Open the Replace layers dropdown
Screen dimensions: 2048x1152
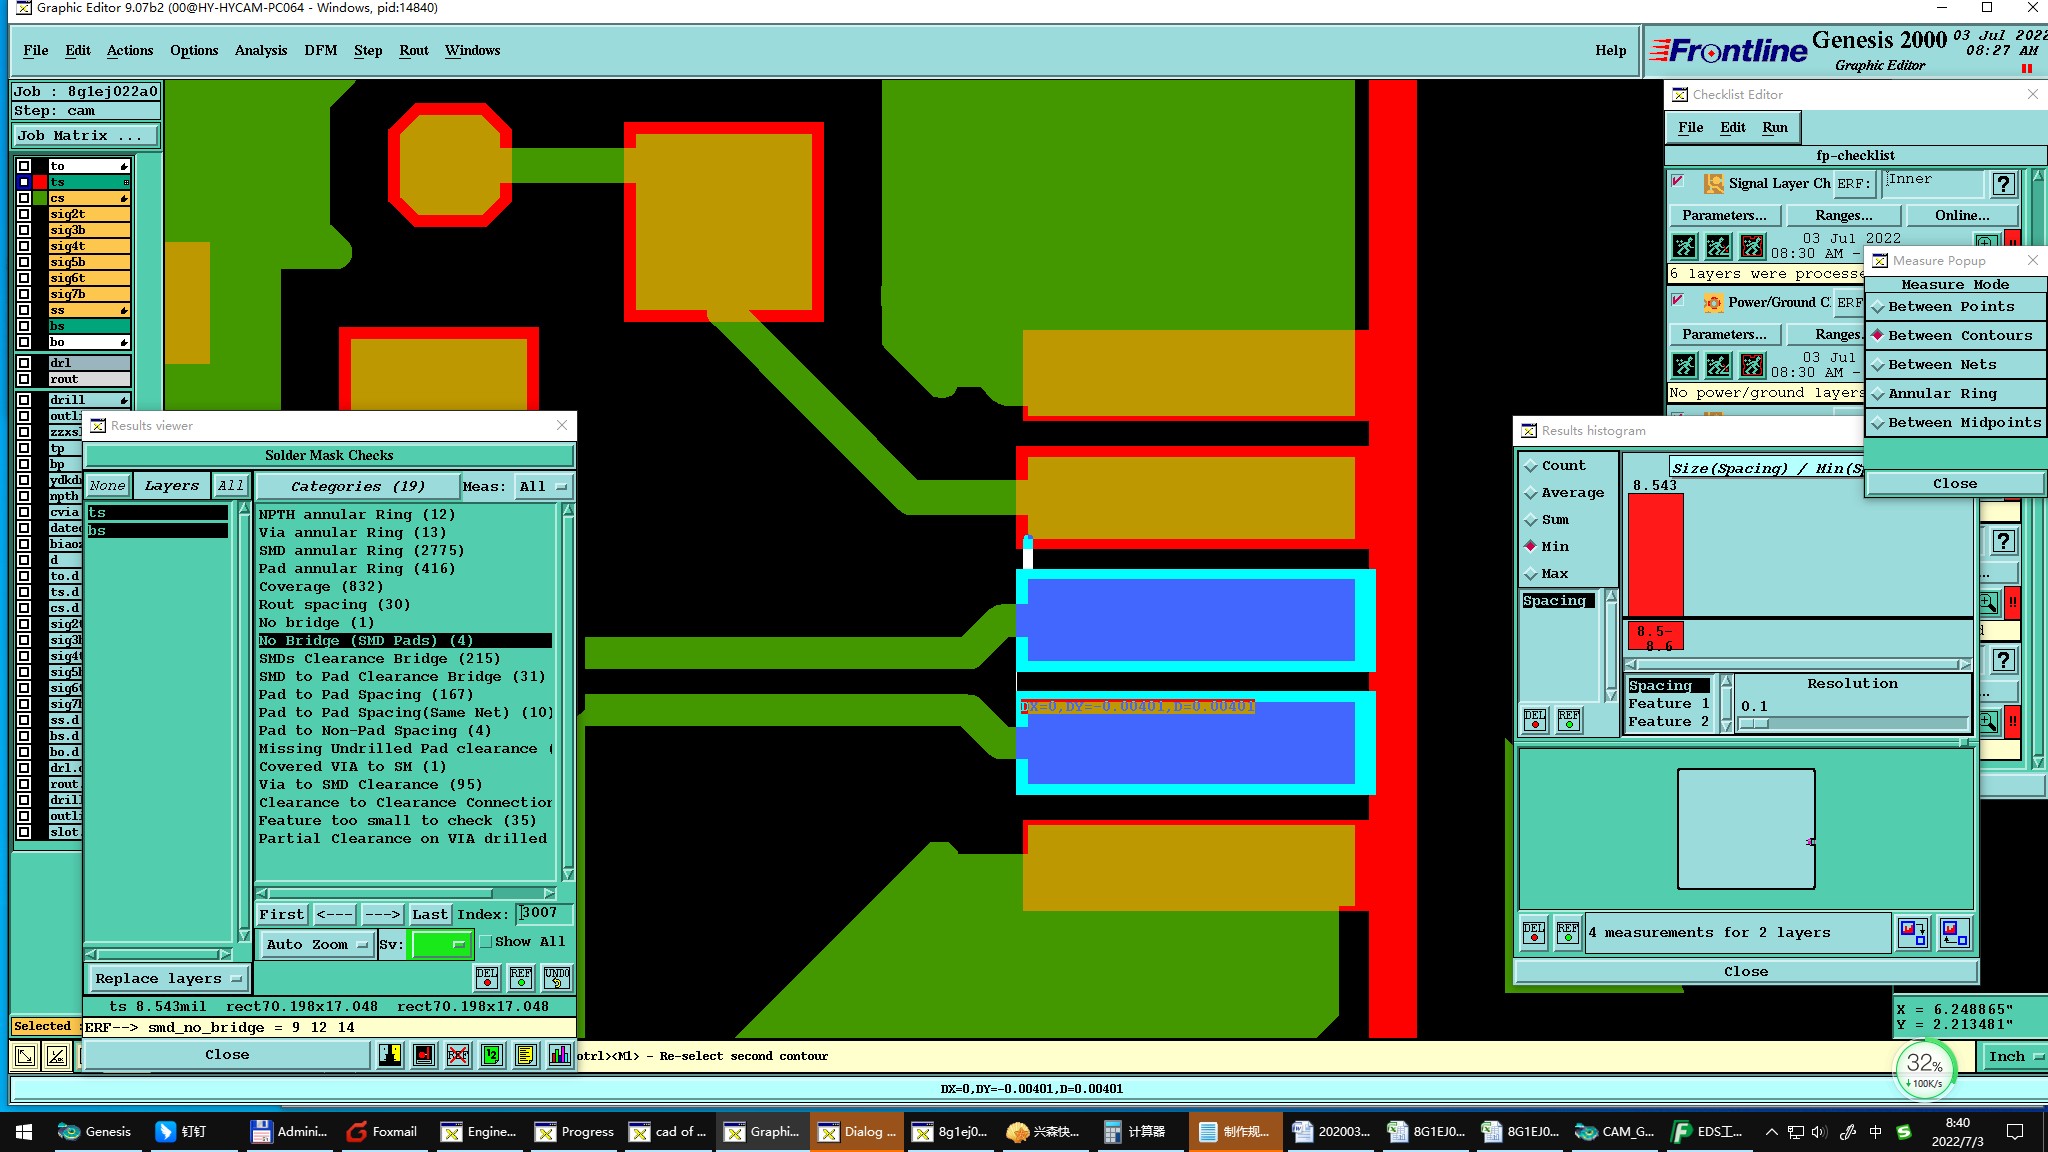[x=168, y=978]
